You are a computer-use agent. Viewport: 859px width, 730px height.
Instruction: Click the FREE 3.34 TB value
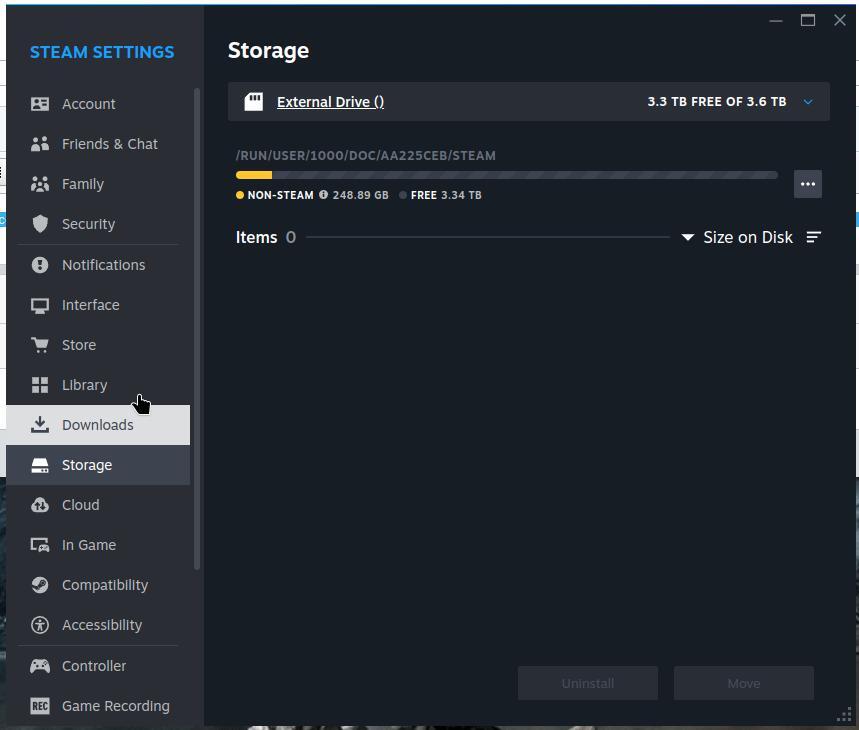pos(446,195)
